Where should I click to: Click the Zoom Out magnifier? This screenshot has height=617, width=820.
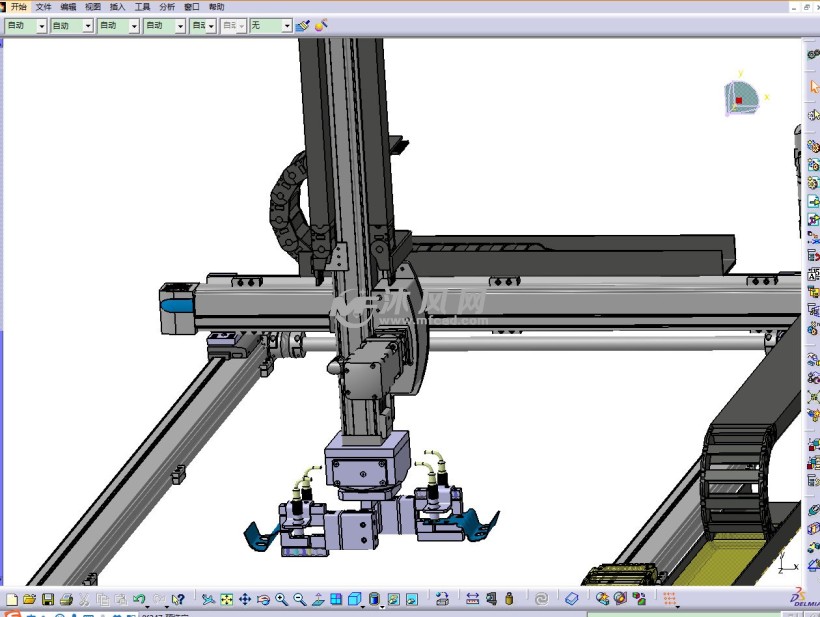pyautogui.click(x=300, y=599)
